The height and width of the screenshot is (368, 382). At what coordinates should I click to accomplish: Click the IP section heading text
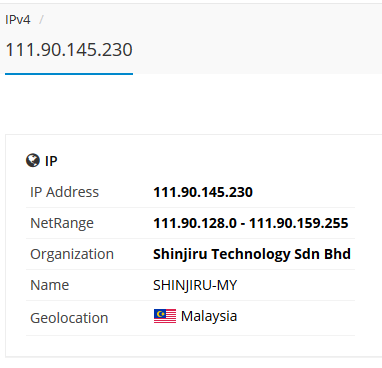click(x=51, y=161)
